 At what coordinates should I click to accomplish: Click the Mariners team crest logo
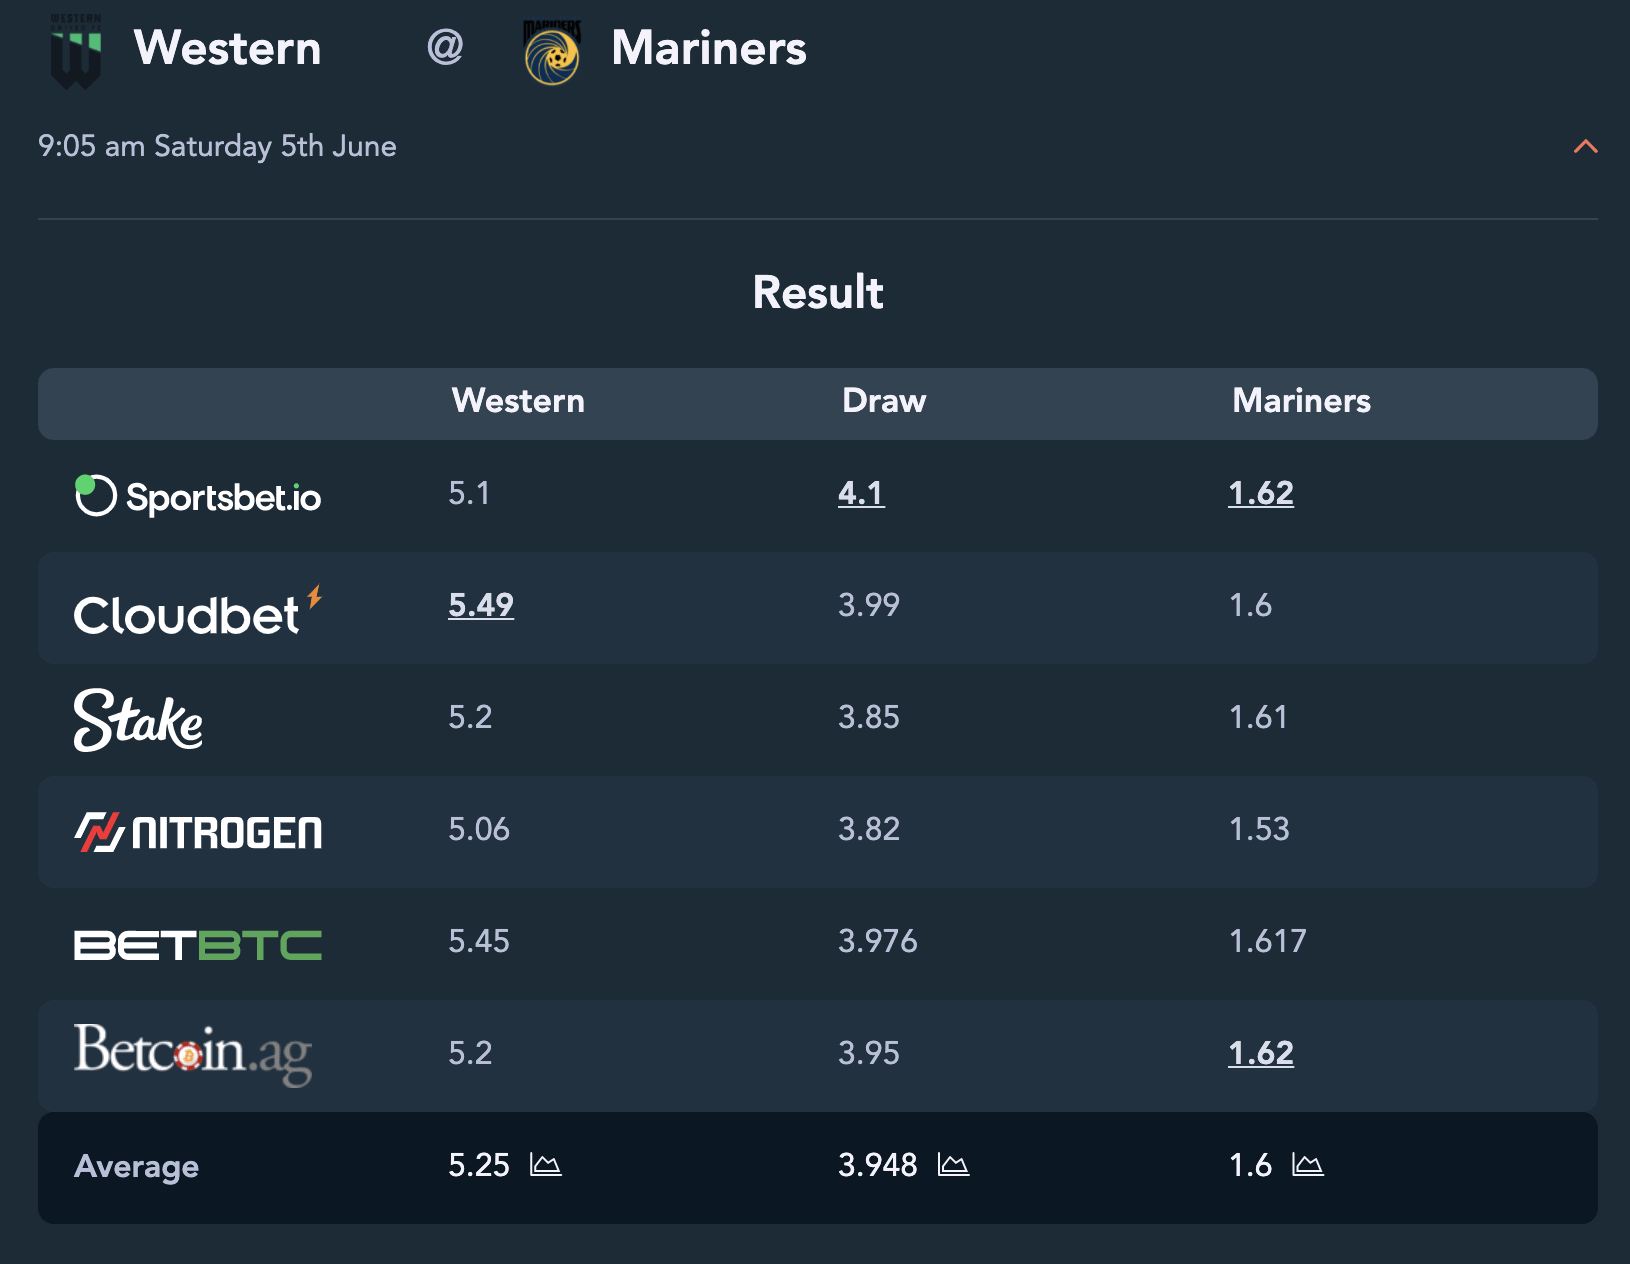pyautogui.click(x=552, y=52)
